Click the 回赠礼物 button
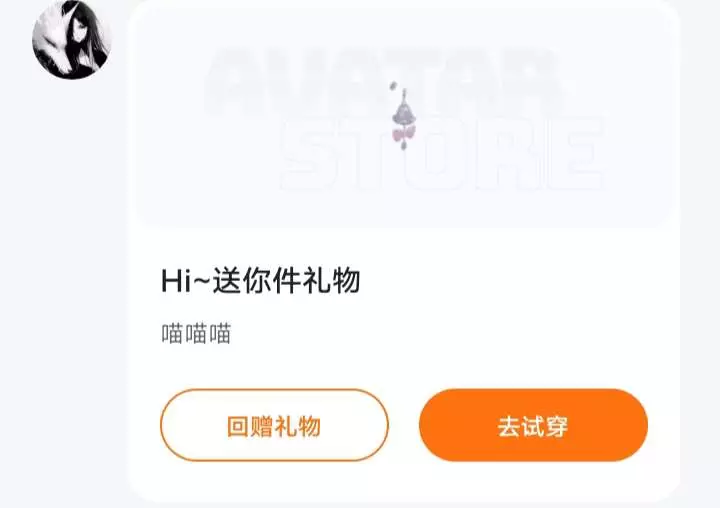 [274, 425]
